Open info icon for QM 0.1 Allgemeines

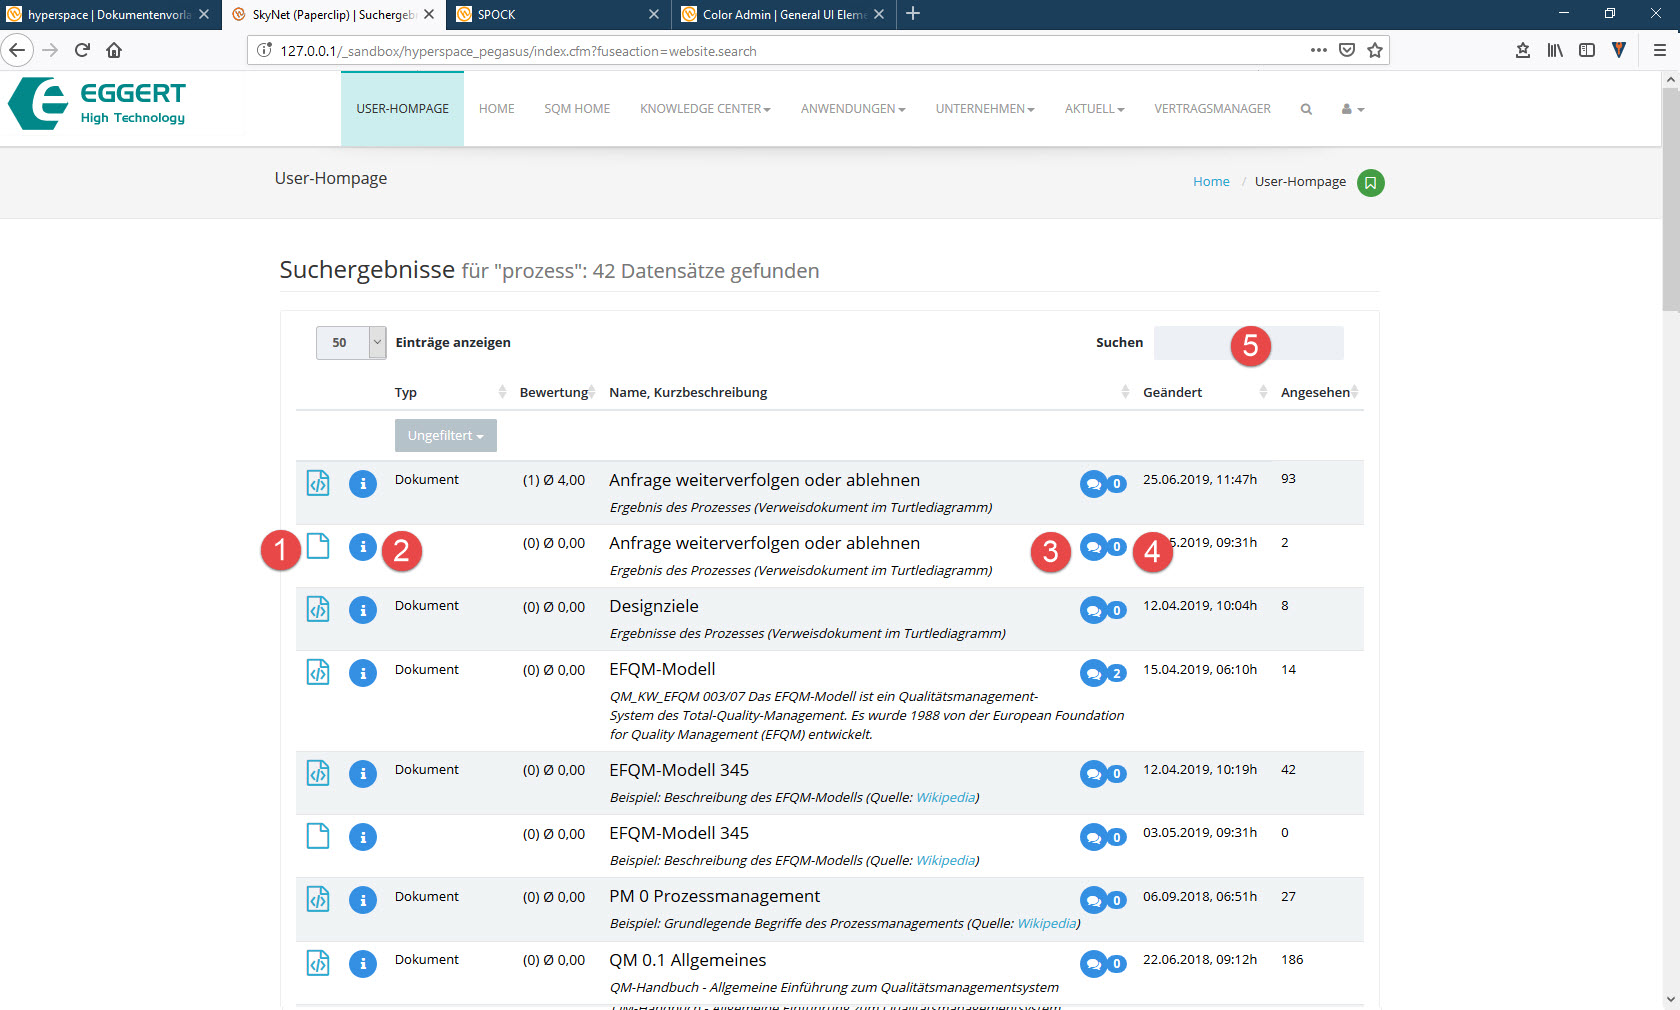pyautogui.click(x=363, y=963)
